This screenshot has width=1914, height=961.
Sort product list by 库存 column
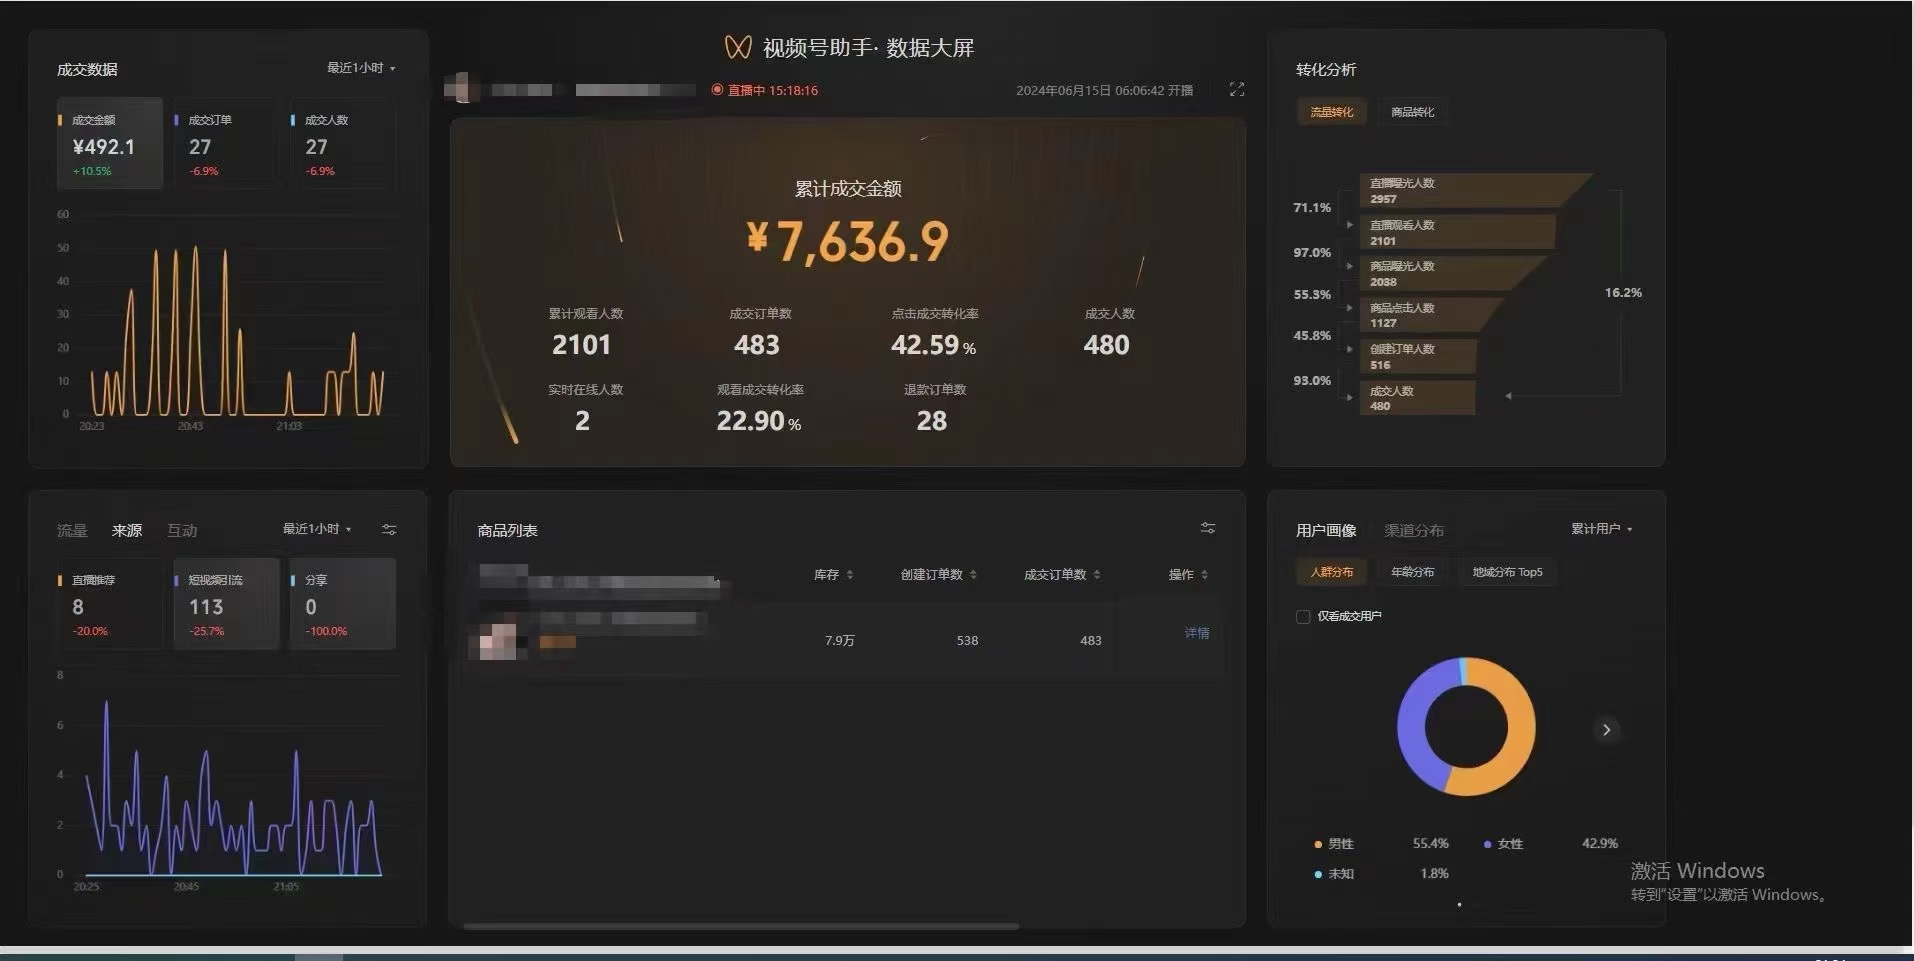coord(833,575)
